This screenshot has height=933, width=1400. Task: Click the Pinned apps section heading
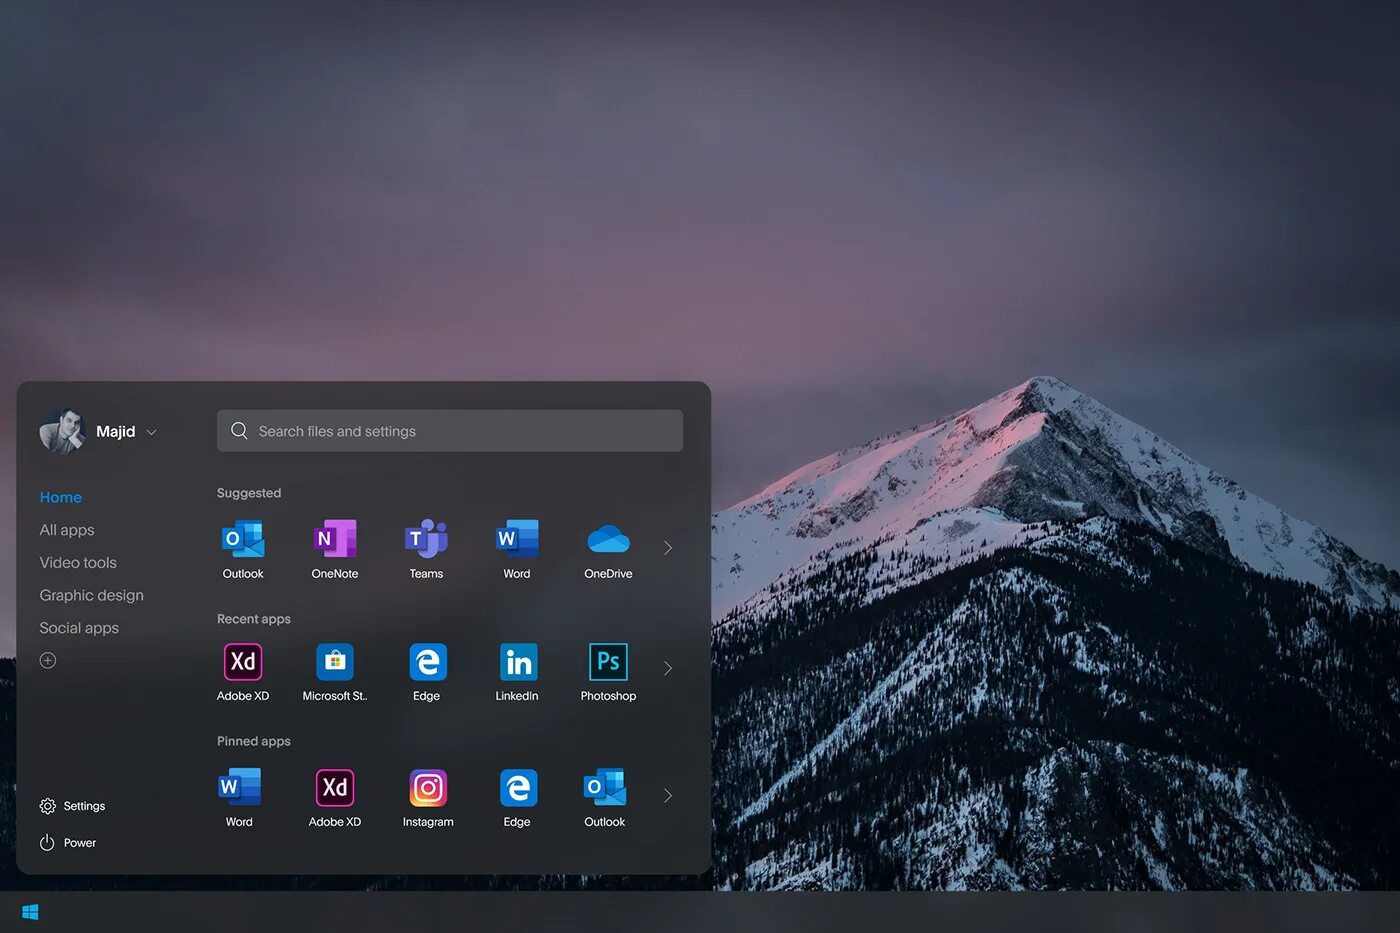coord(254,741)
